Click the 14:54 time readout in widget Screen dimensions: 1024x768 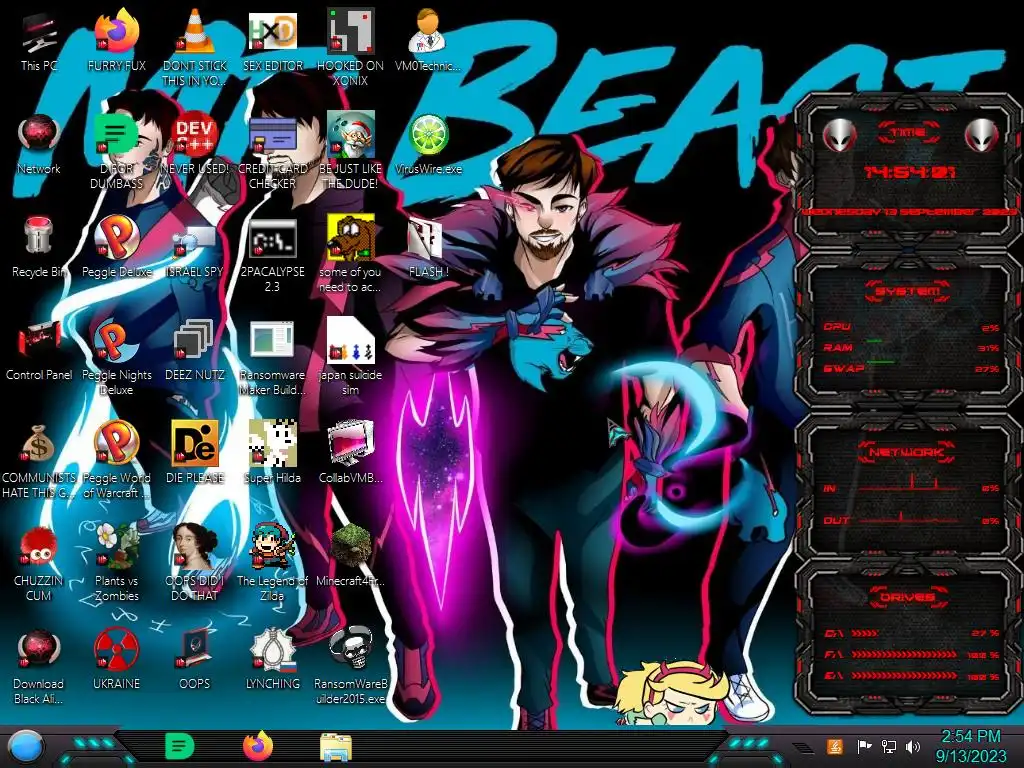pyautogui.click(x=909, y=172)
